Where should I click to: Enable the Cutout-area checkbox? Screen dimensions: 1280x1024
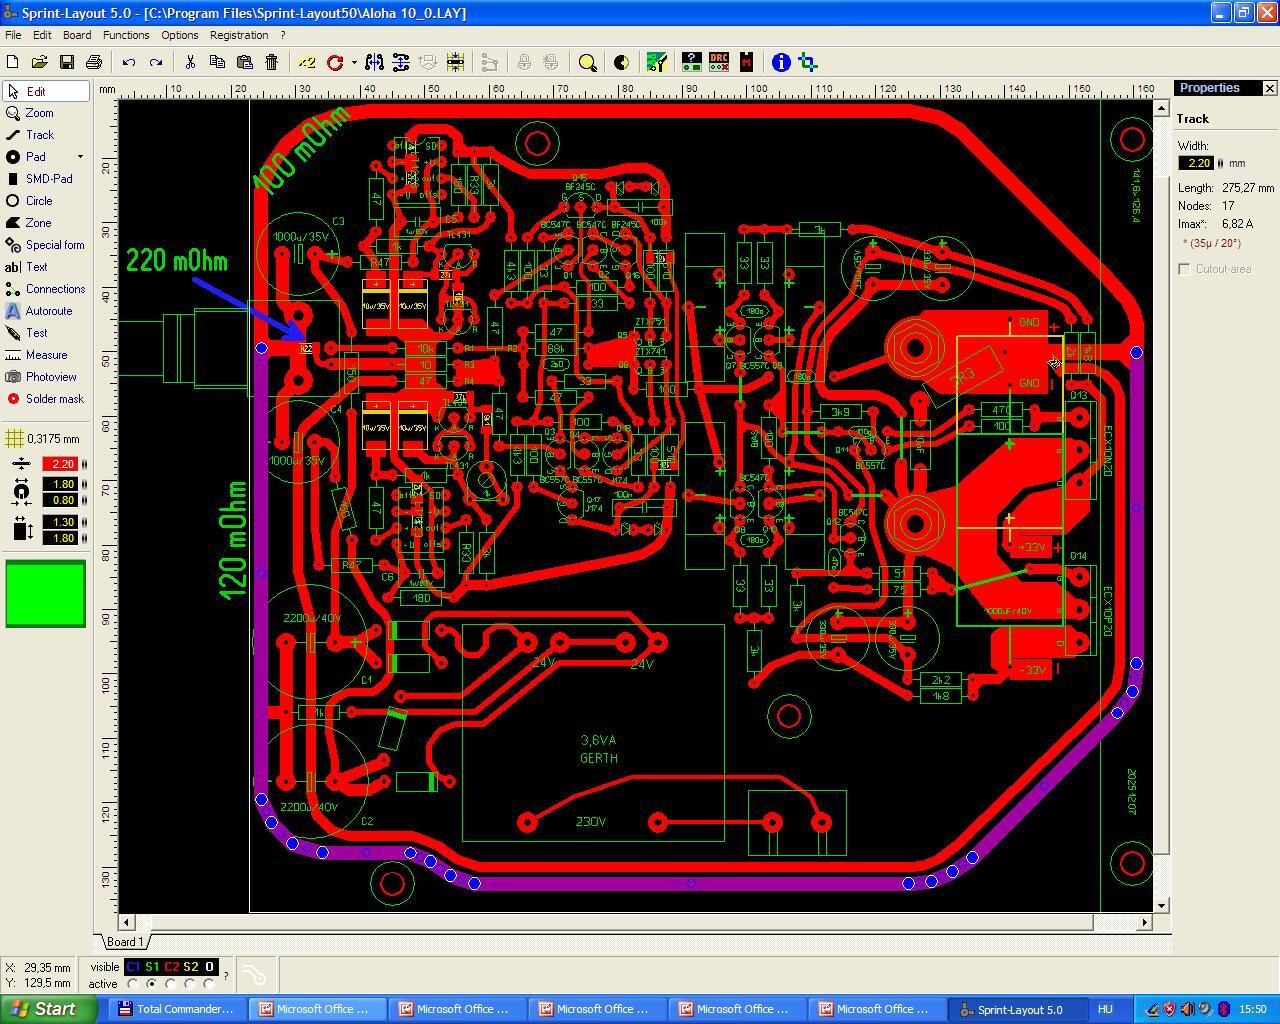pyautogui.click(x=1185, y=269)
